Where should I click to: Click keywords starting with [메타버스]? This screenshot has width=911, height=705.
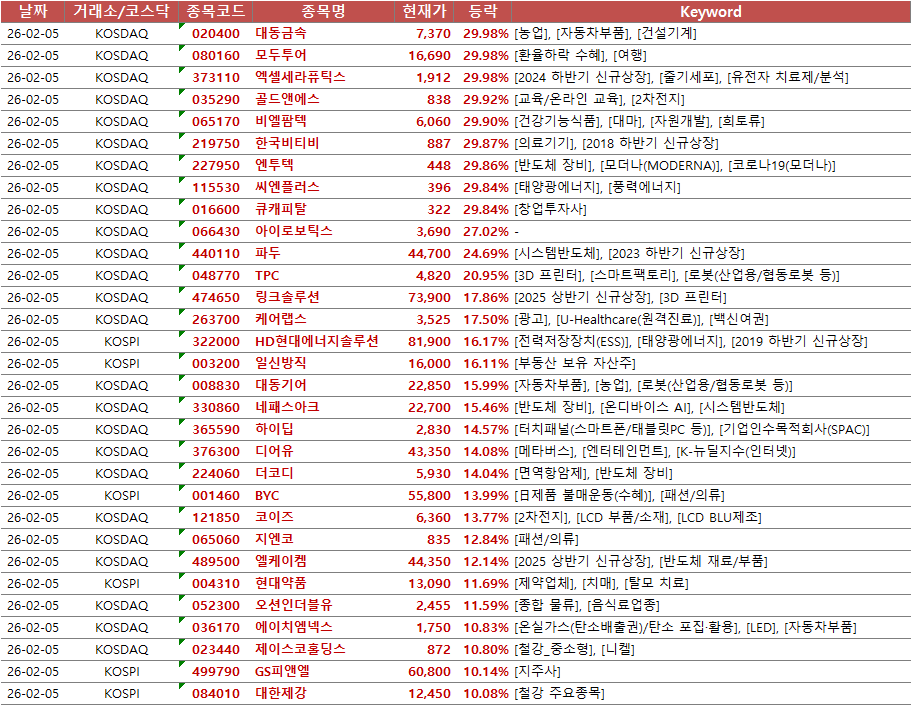[655, 452]
